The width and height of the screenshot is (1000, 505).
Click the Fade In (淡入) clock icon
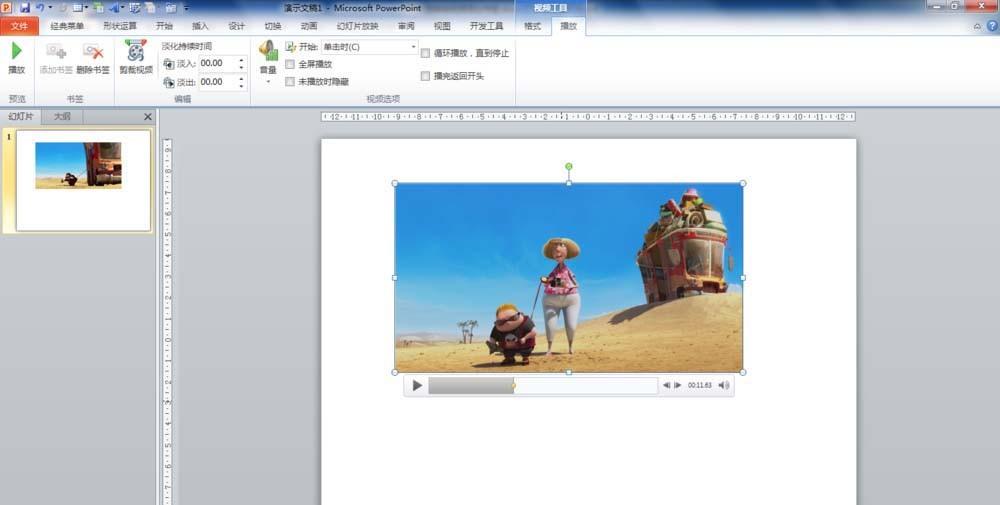tap(169, 64)
